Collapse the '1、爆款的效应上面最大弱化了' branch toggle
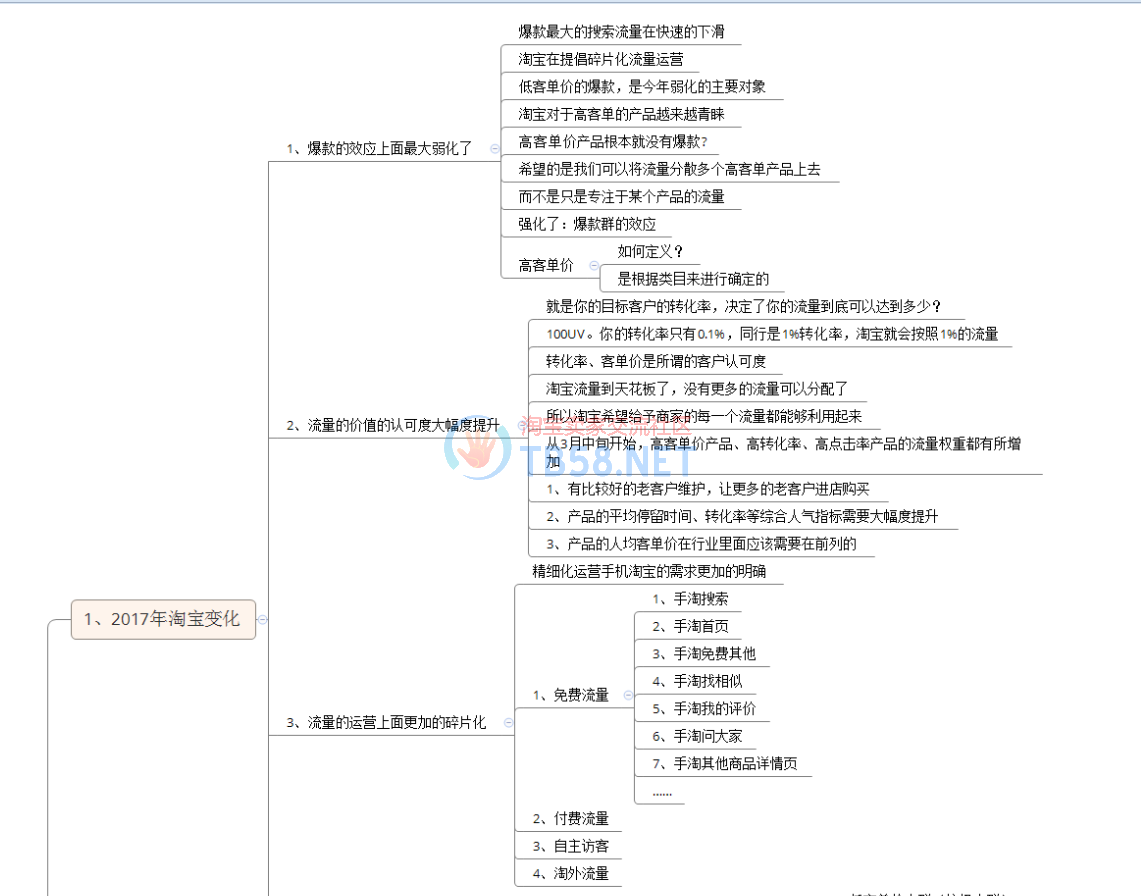1141x896 pixels. tap(495, 148)
